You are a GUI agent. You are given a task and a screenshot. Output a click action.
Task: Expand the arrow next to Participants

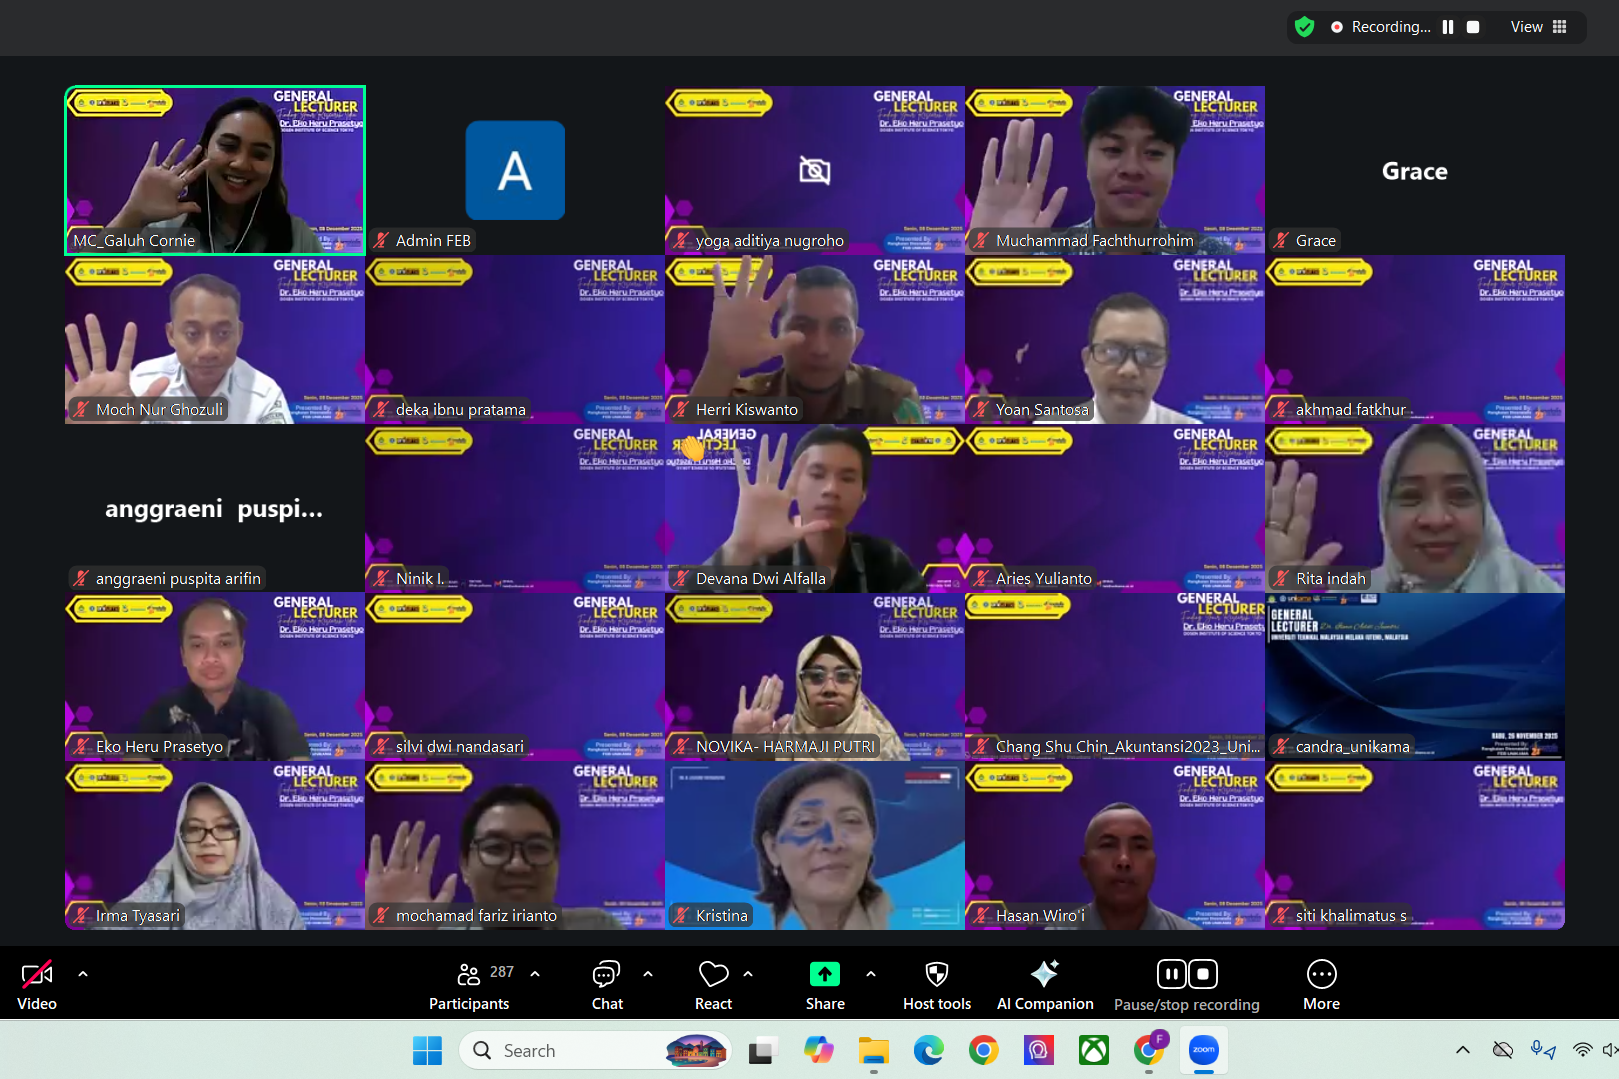tap(535, 973)
